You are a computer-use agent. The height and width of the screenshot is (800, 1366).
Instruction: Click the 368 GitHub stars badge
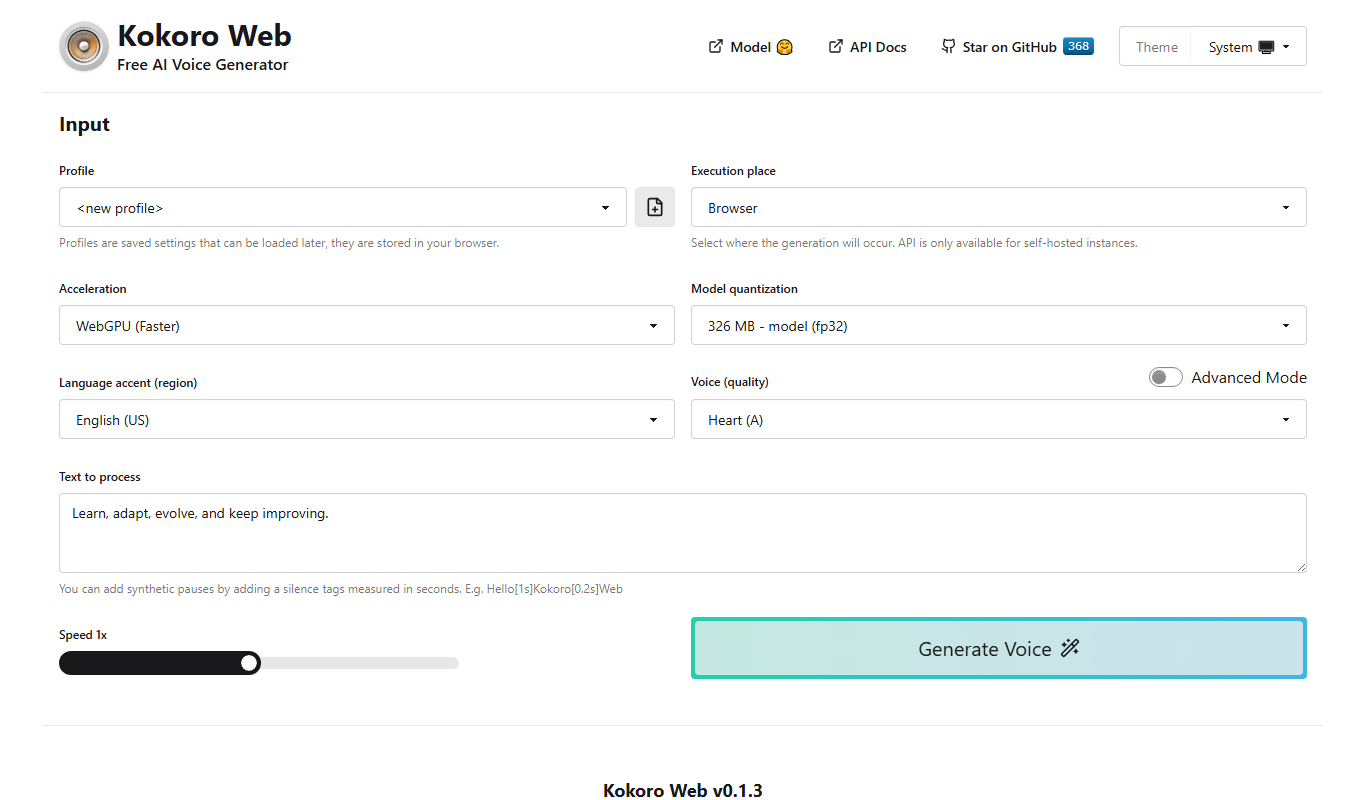[x=1078, y=46]
